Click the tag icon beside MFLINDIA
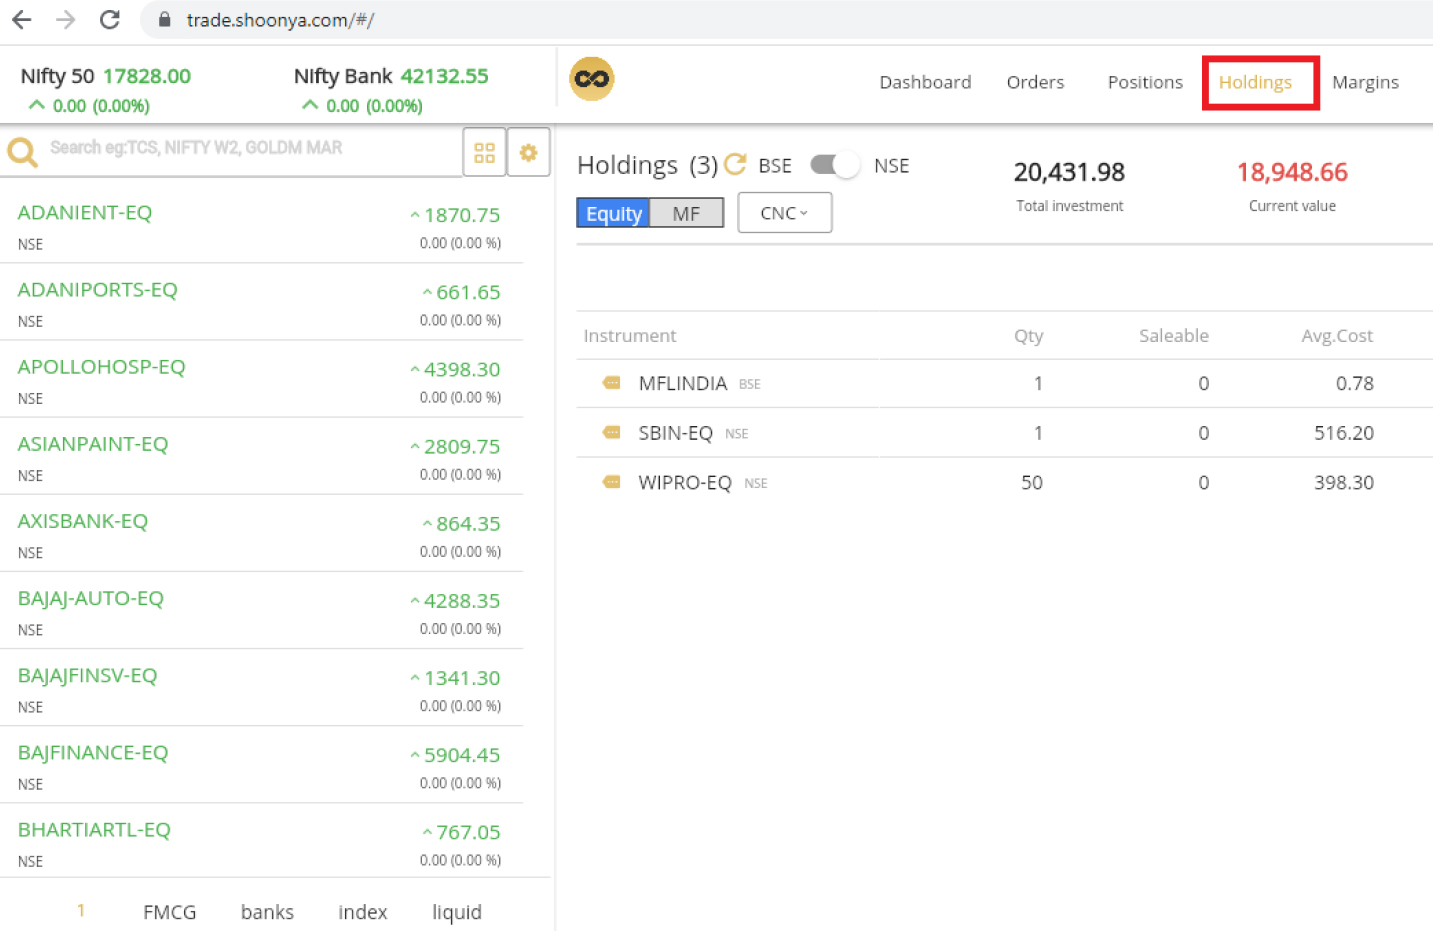This screenshot has height=931, width=1435. pos(611,383)
